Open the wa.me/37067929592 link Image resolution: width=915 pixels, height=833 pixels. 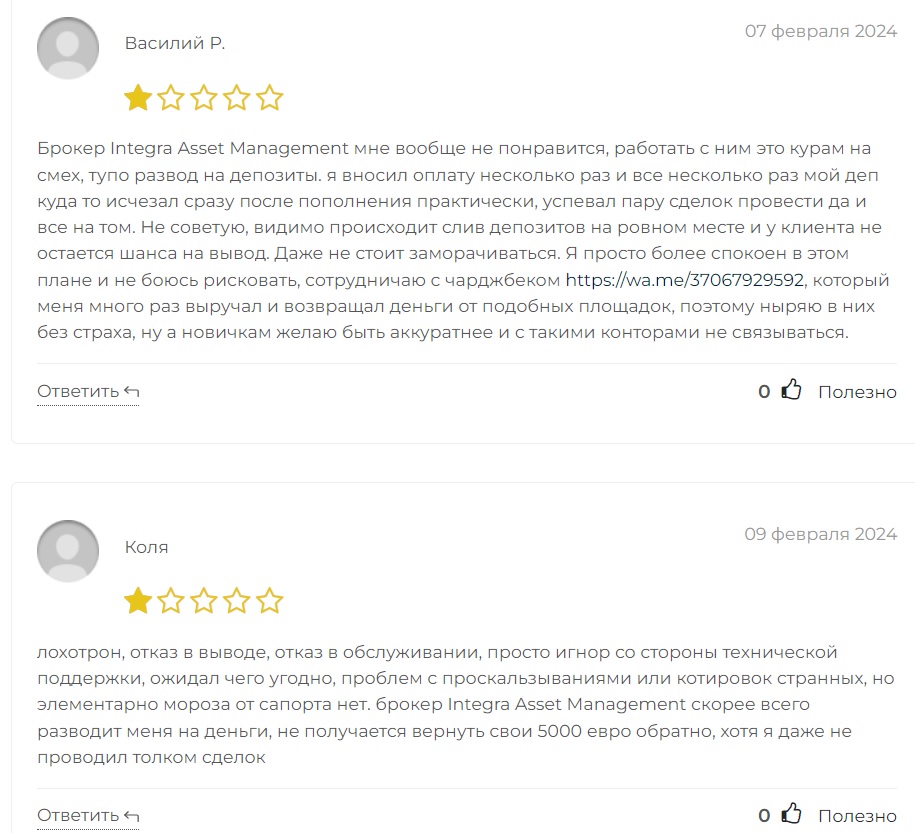685,280
